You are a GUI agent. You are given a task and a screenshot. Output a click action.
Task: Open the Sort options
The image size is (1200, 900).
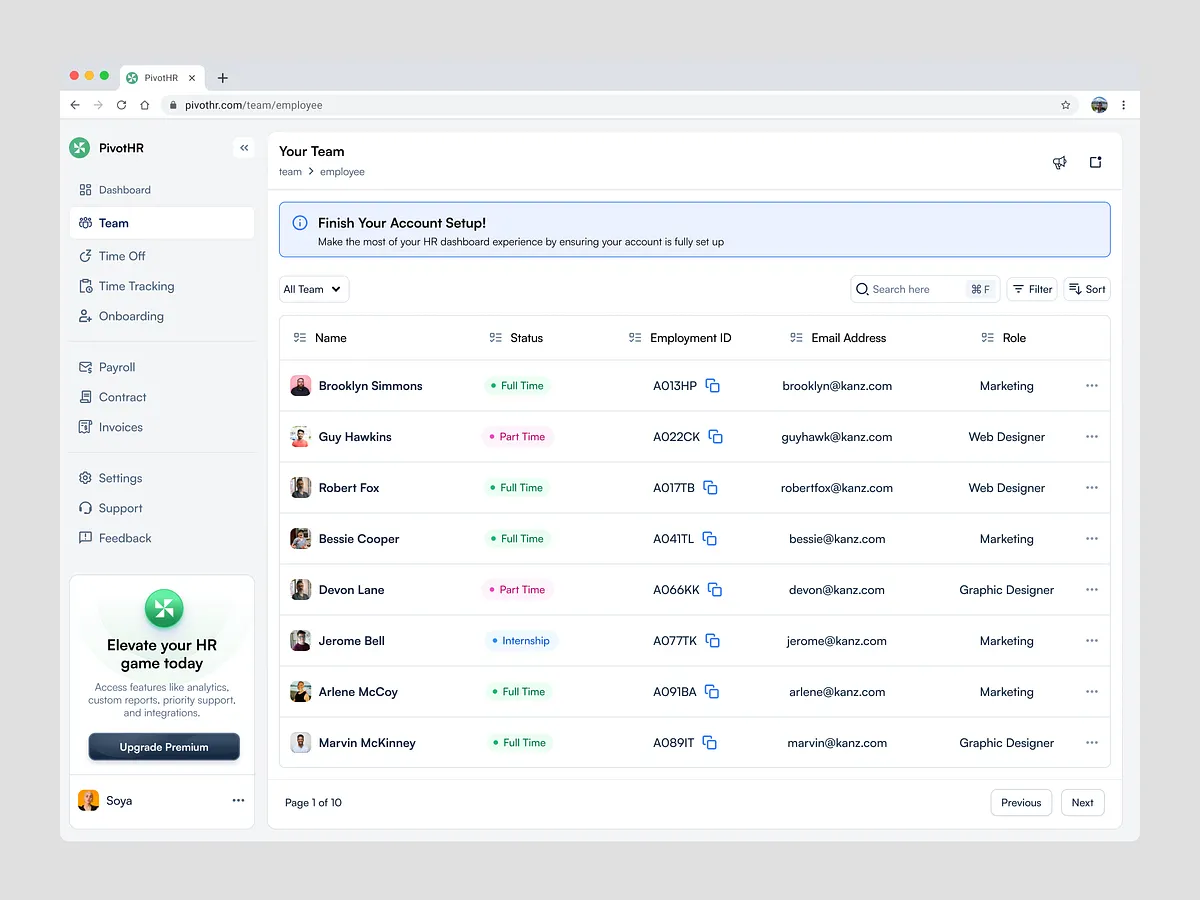(1087, 289)
